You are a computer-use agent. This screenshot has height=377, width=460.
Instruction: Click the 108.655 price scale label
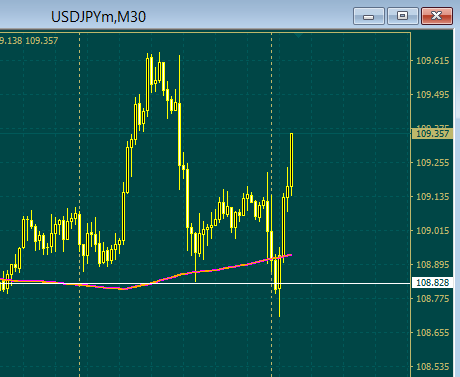click(x=433, y=333)
